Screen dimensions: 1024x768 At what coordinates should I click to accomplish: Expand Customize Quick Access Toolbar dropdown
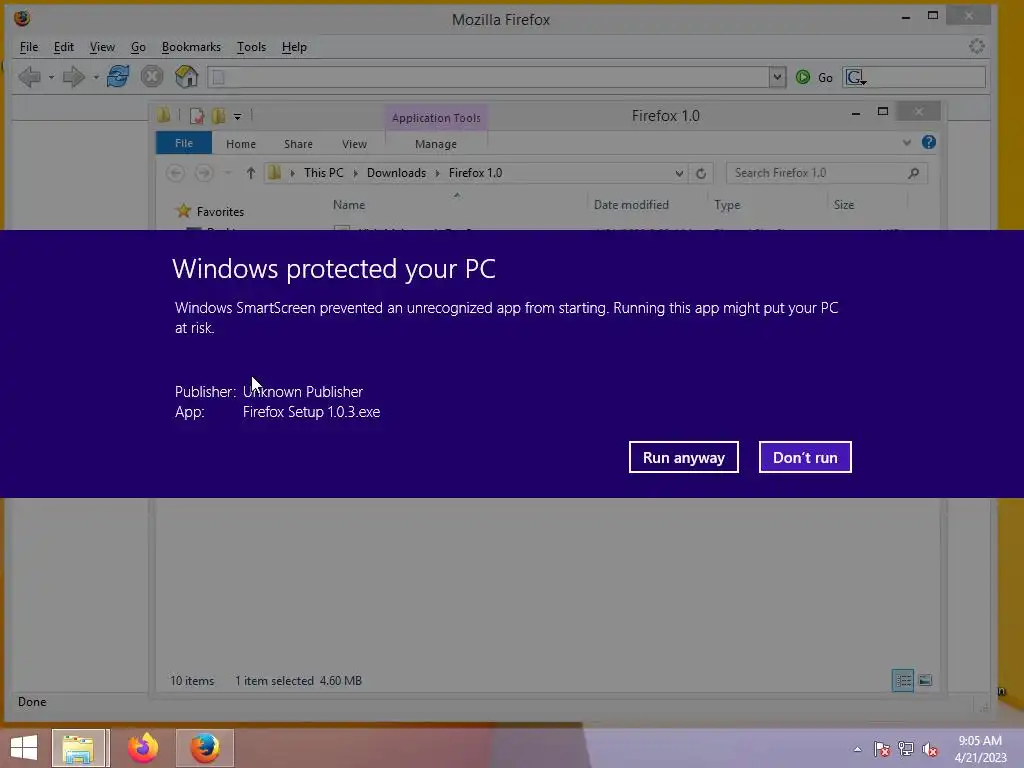coord(238,117)
